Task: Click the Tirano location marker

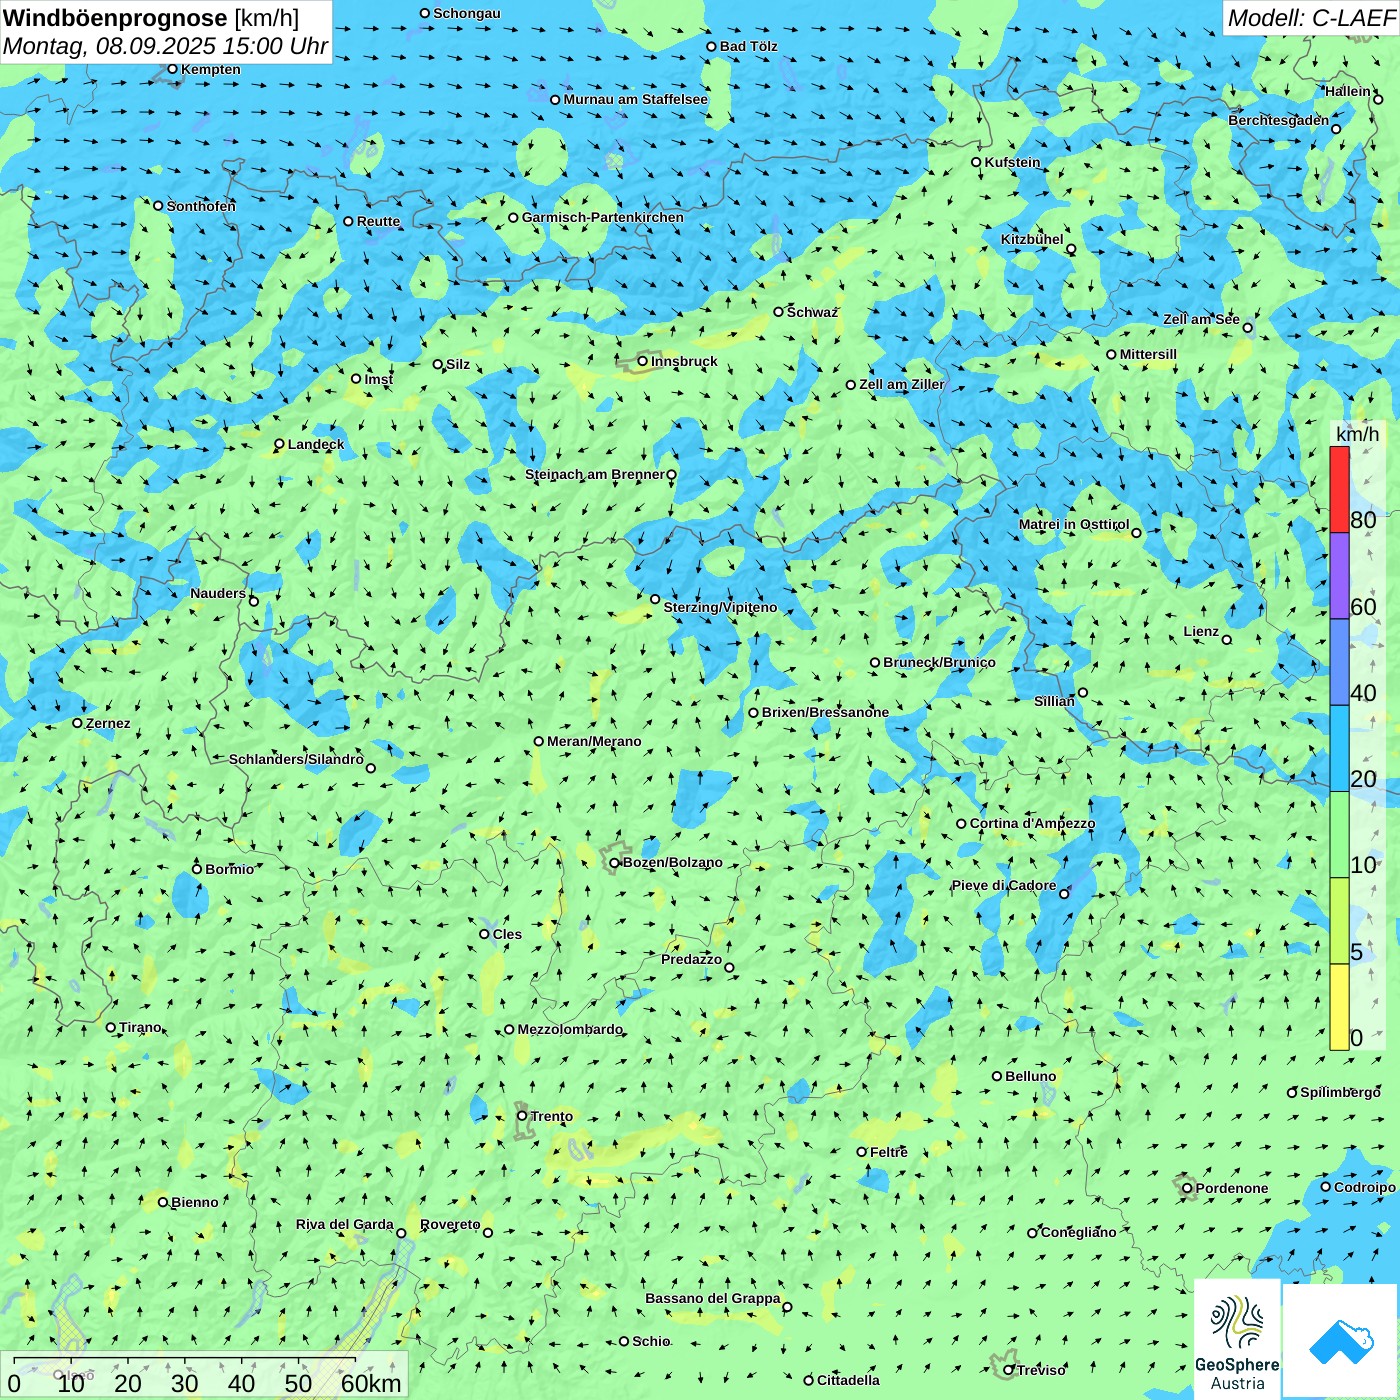Action: pyautogui.click(x=111, y=1027)
